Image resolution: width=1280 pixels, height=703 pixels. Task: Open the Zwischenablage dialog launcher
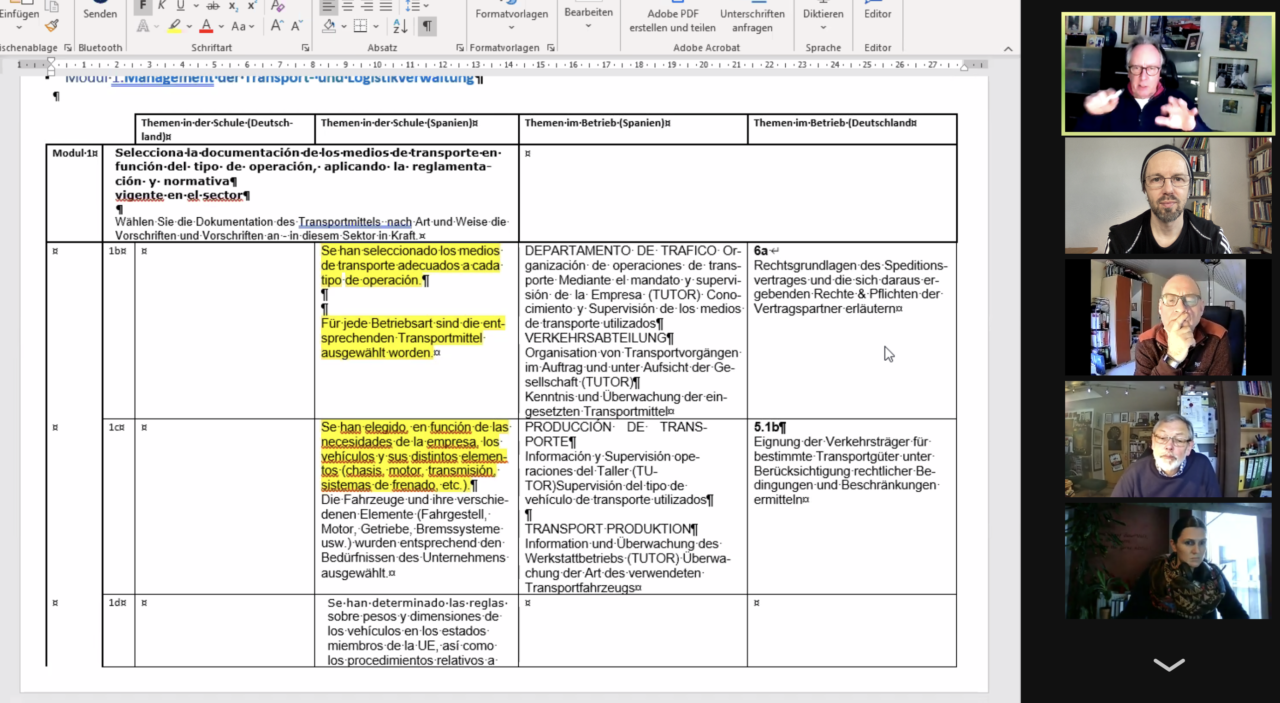pyautogui.click(x=68, y=47)
